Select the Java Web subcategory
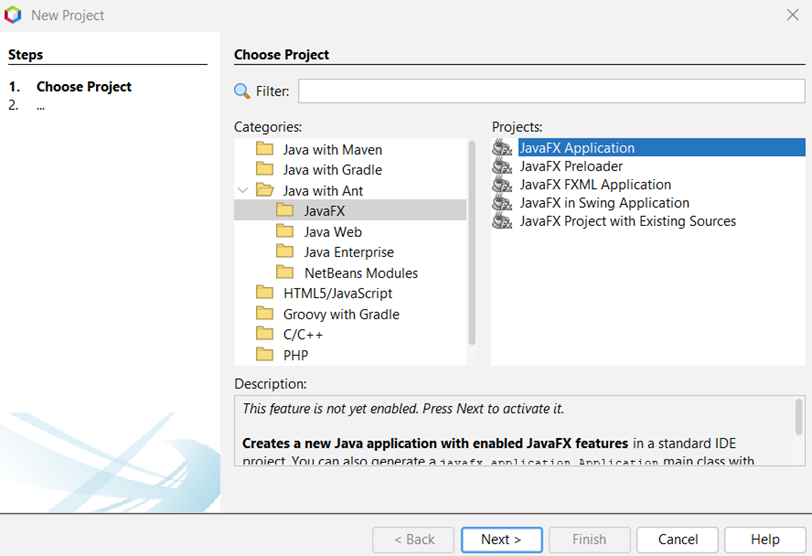The width and height of the screenshot is (812, 556). [333, 232]
